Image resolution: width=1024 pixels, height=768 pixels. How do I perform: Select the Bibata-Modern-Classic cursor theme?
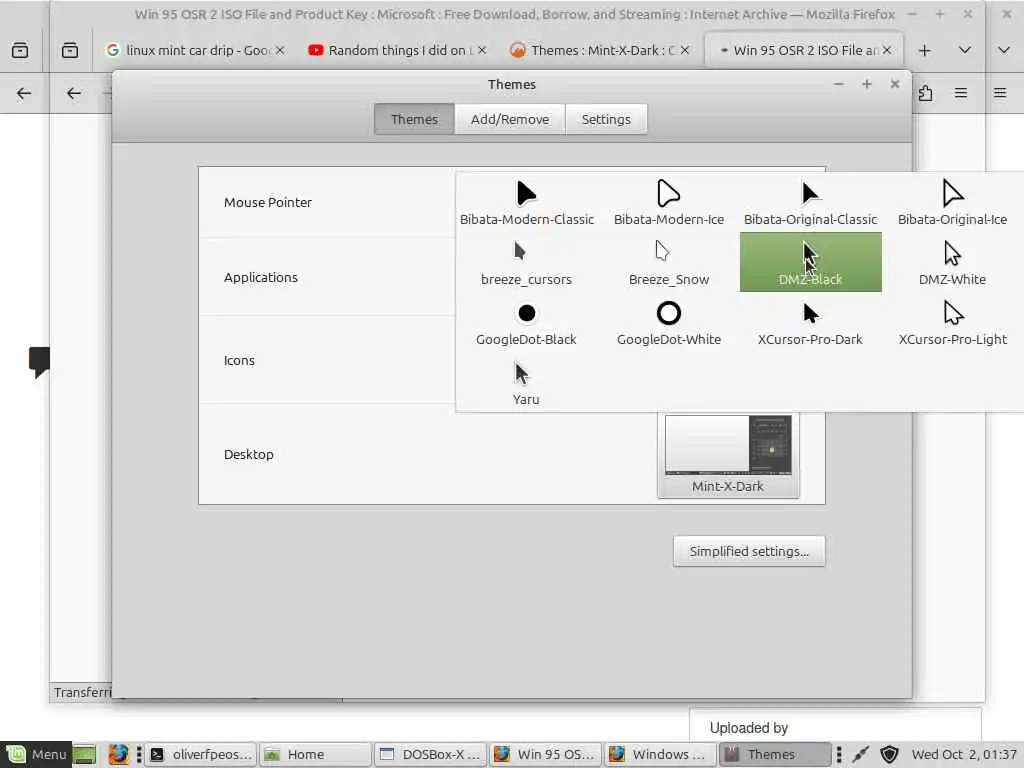coord(526,202)
